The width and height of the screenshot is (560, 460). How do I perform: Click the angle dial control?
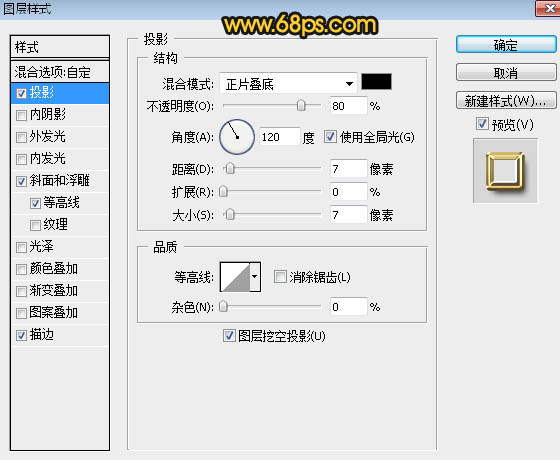coord(237,137)
